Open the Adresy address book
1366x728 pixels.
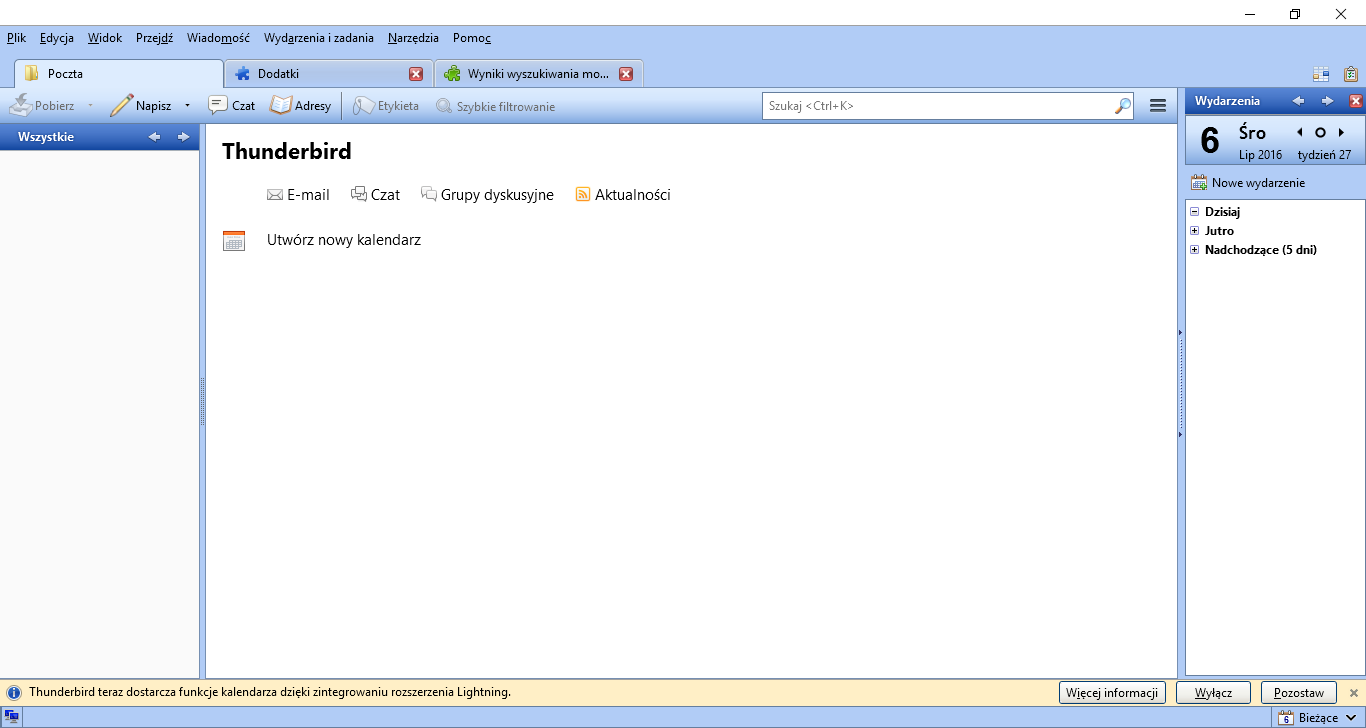pos(301,105)
